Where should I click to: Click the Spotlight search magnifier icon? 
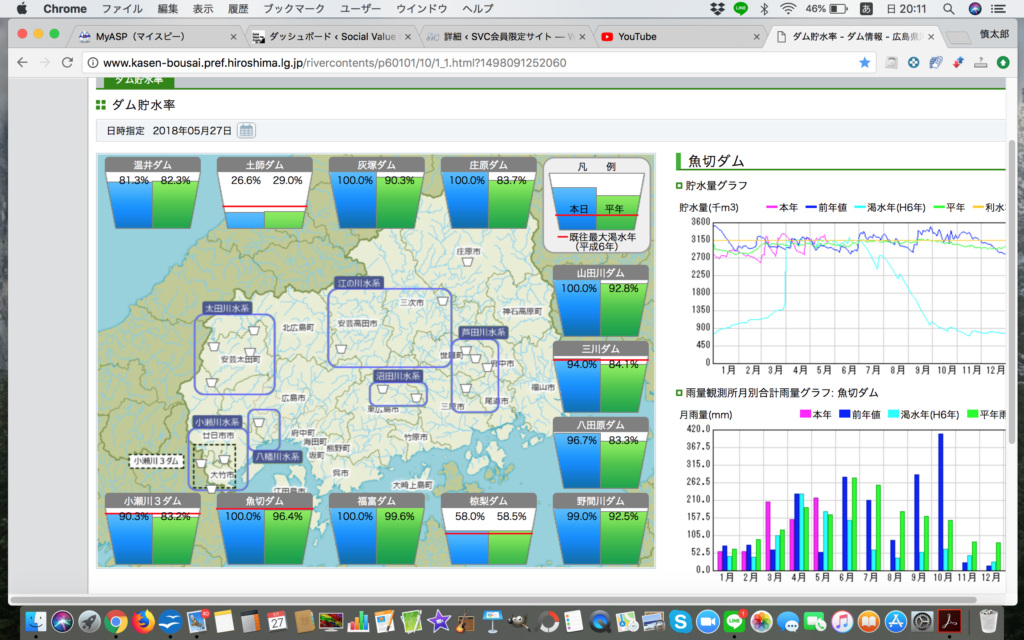(x=948, y=9)
